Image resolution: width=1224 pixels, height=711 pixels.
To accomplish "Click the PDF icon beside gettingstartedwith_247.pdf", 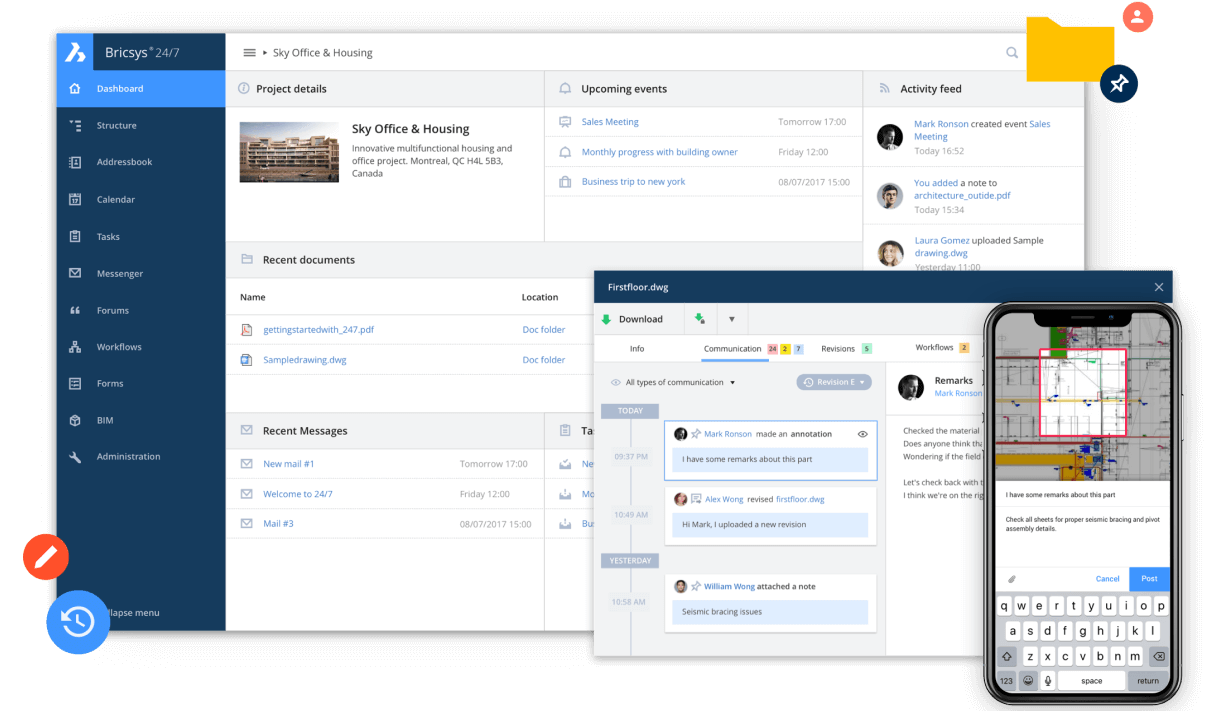I will (x=246, y=329).
